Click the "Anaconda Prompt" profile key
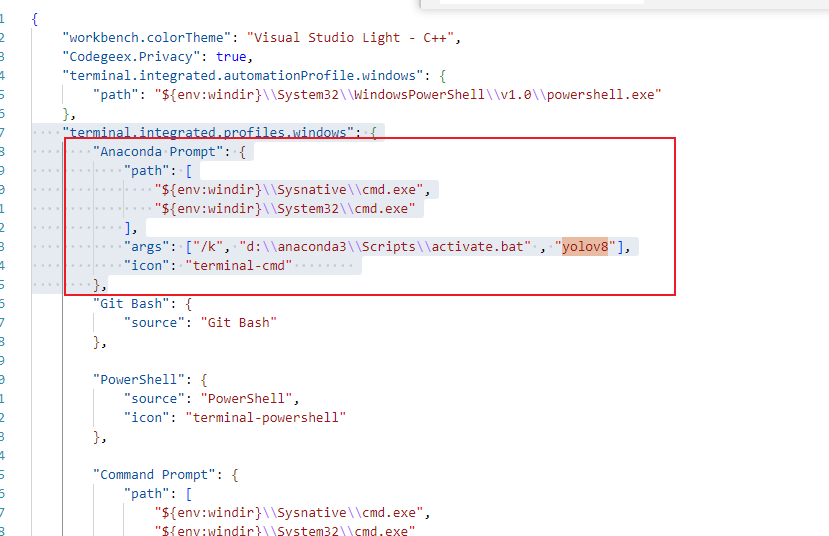This screenshot has height=536, width=829. point(162,152)
